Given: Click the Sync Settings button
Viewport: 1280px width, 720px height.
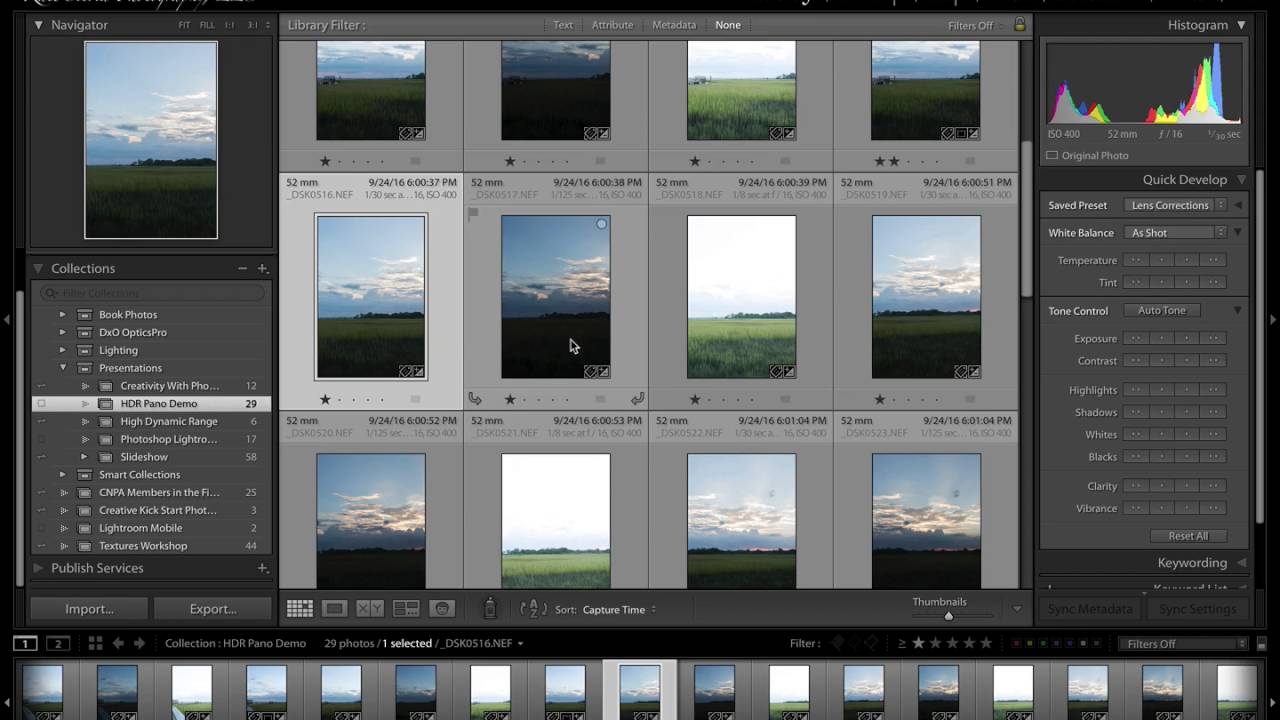Looking at the screenshot, I should (1197, 609).
